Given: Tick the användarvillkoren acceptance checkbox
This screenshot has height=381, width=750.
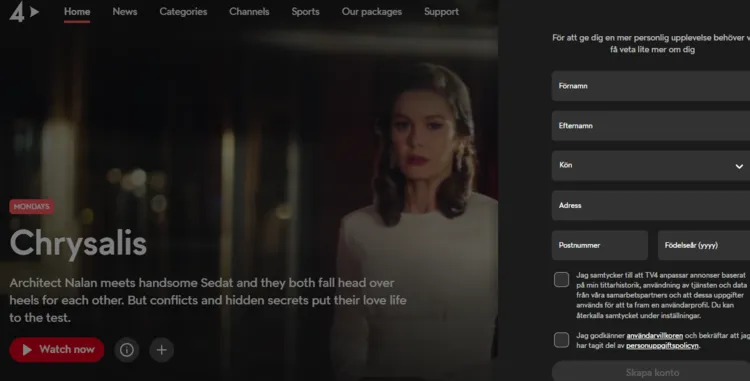Looking at the screenshot, I should (x=562, y=340).
